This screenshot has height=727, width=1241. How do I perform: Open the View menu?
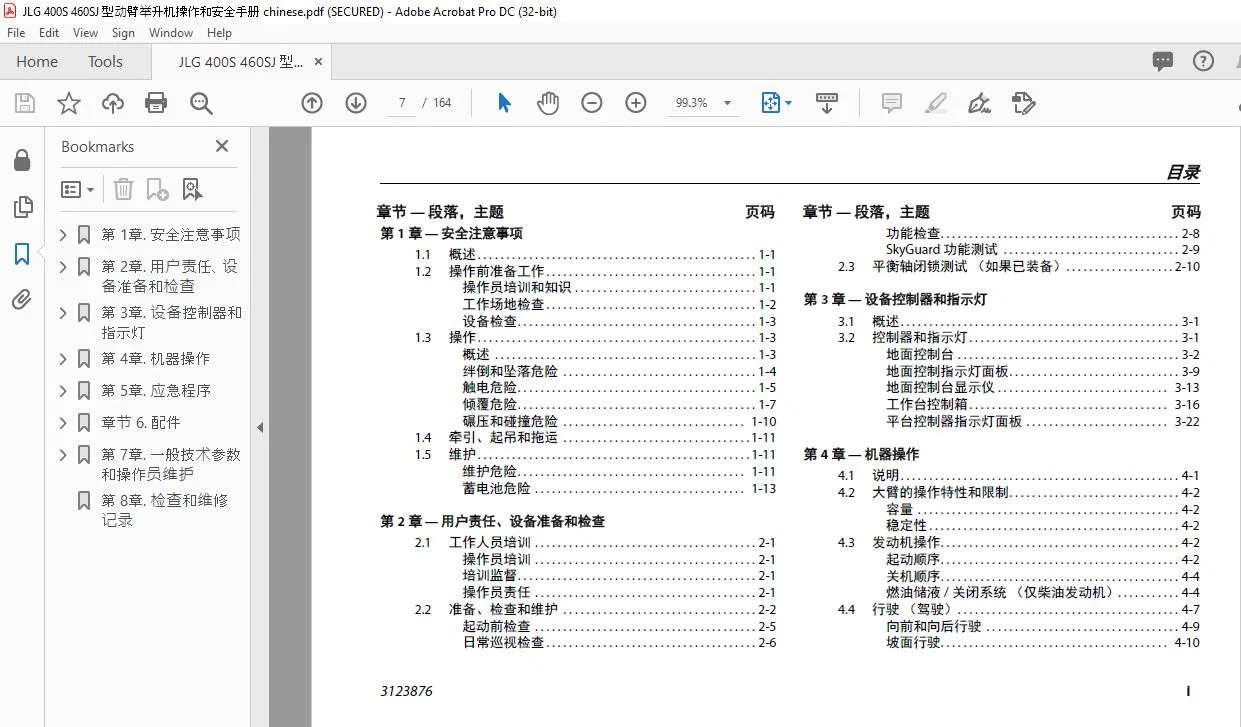point(86,33)
